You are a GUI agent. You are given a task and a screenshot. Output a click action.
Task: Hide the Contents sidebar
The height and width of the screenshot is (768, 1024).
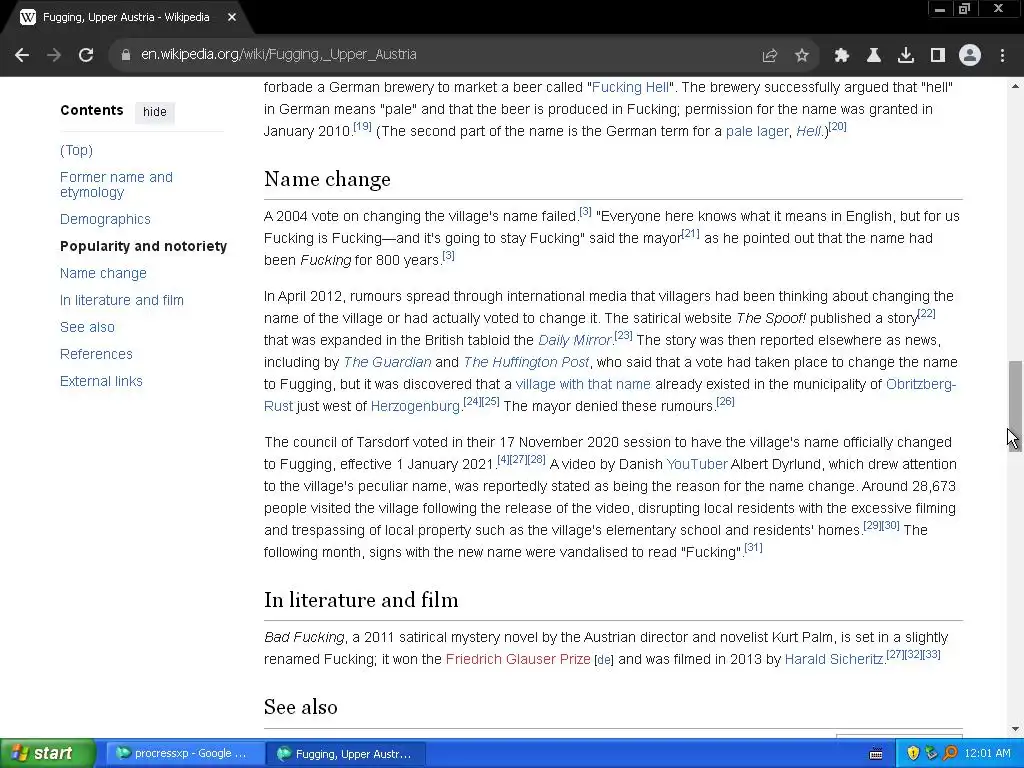[155, 112]
